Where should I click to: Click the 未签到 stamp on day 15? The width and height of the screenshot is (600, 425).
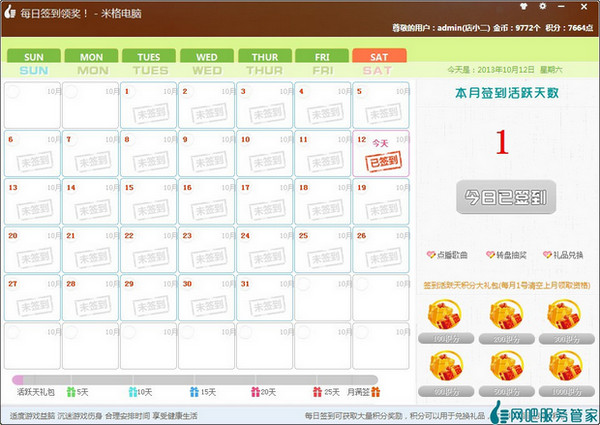click(x=151, y=210)
